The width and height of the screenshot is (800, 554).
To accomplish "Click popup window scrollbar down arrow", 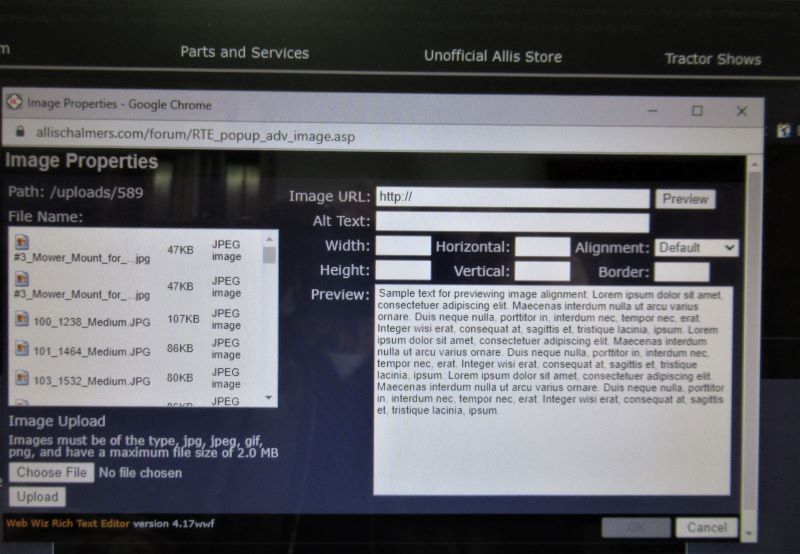I will (x=748, y=534).
